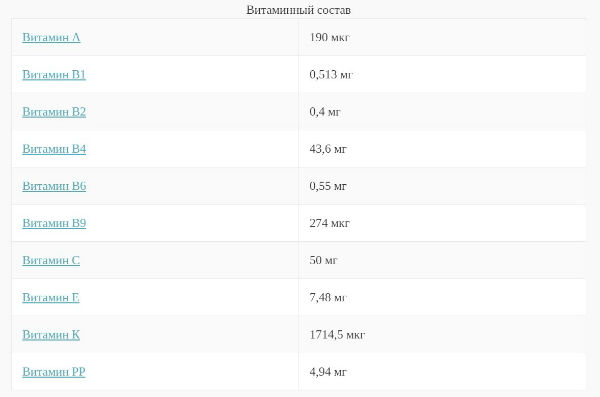Image resolution: width=600 pixels, height=397 pixels.
Task: Click the 43,6 мг value
Action: click(328, 149)
